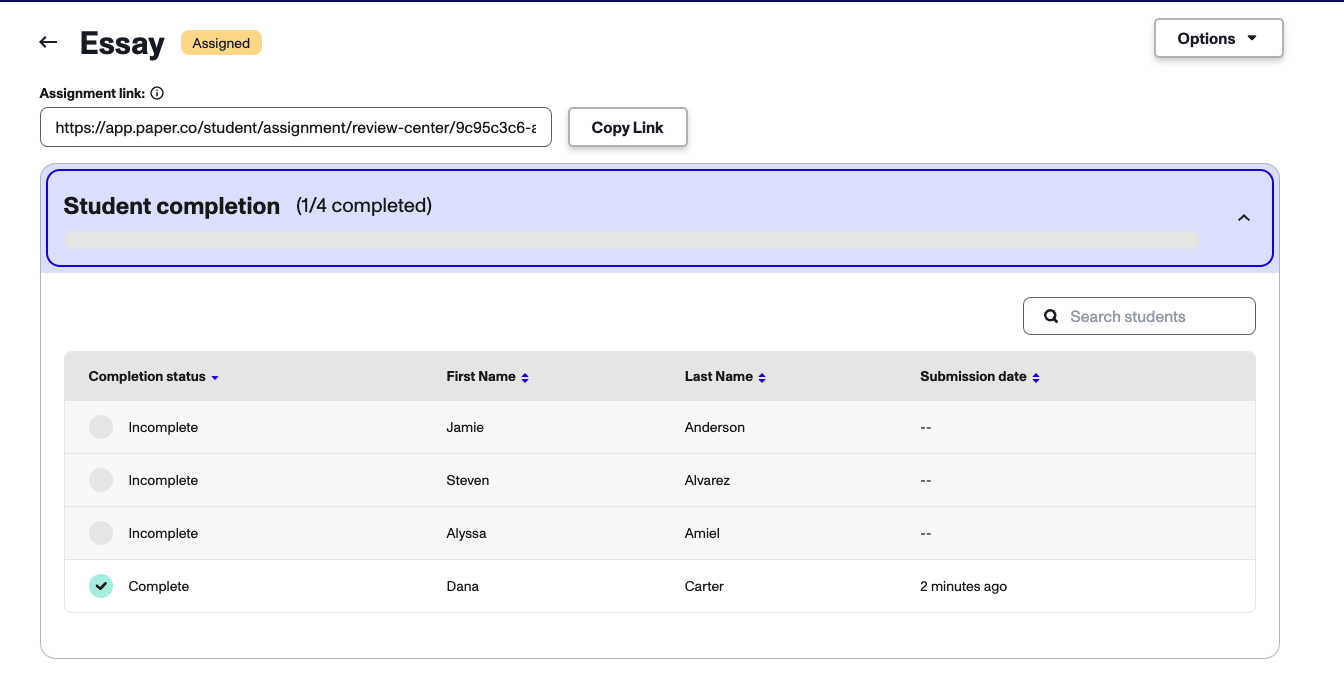Click the assignment link URL field
Viewport: 1344px width, 690px height.
coord(296,127)
